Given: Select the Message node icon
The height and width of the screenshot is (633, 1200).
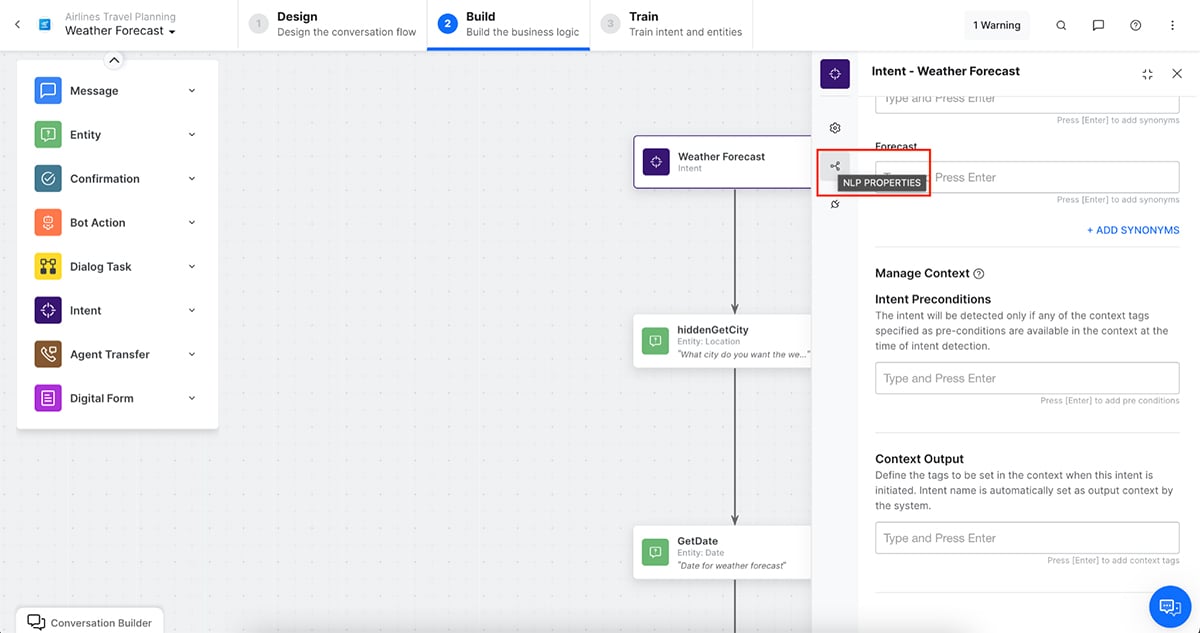Looking at the screenshot, I should coord(47,90).
